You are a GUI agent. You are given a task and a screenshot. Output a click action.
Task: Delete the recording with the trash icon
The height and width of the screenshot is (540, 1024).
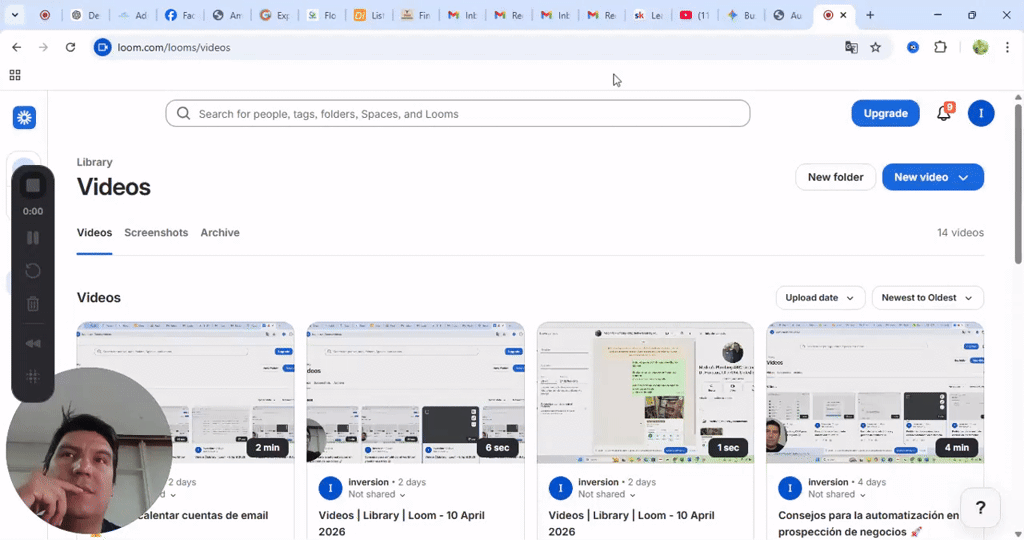[x=33, y=304]
